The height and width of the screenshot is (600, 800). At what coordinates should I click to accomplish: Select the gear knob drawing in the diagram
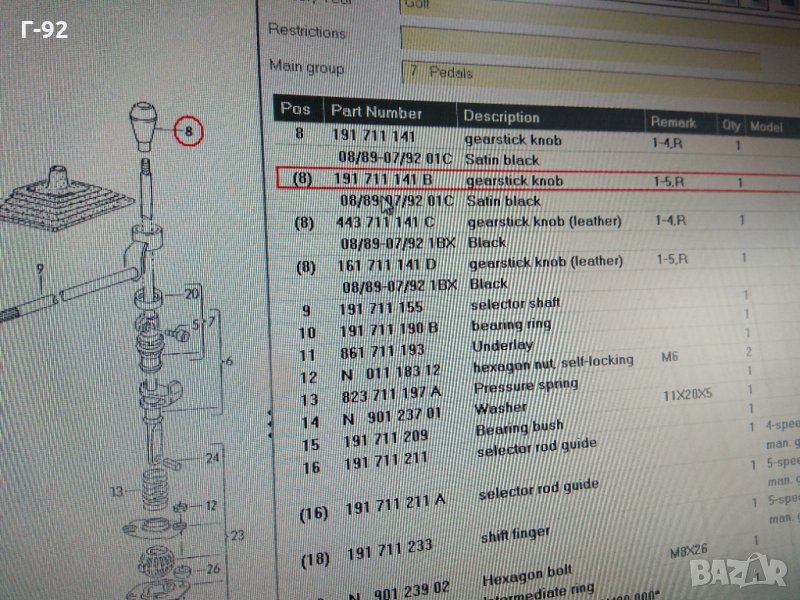(143, 125)
